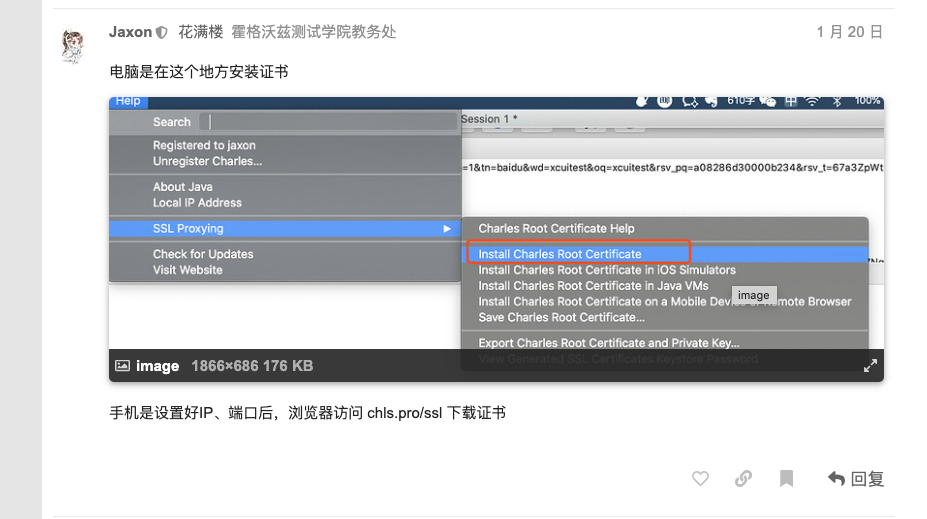
Task: Click the text 电脑是在这个地方安装证书
Action: click(x=199, y=72)
